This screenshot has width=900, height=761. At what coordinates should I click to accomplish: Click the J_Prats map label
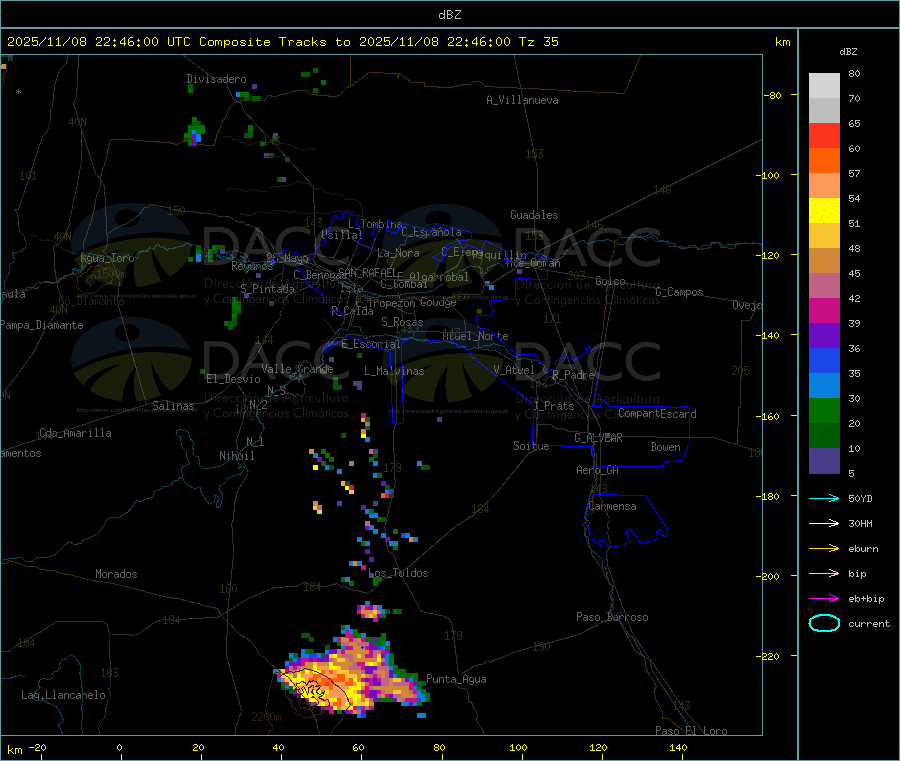554,406
